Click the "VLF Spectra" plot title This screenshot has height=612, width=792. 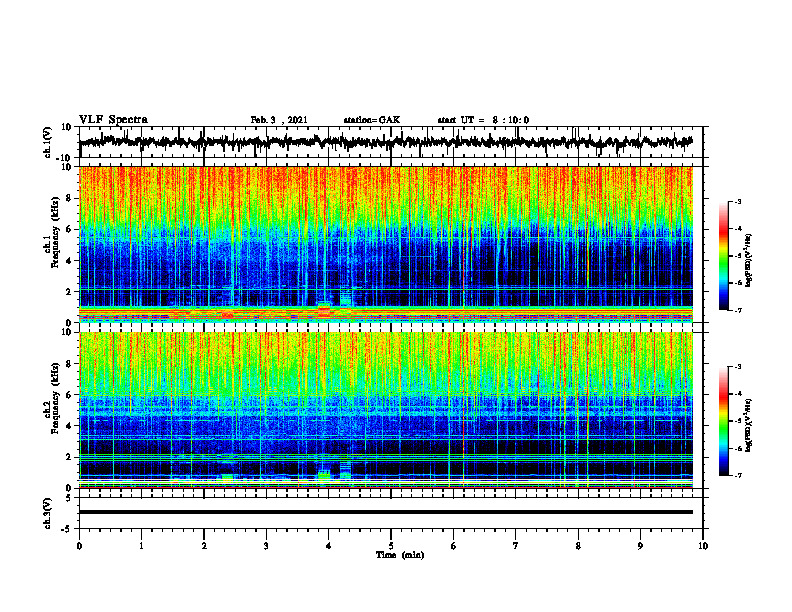click(x=113, y=120)
